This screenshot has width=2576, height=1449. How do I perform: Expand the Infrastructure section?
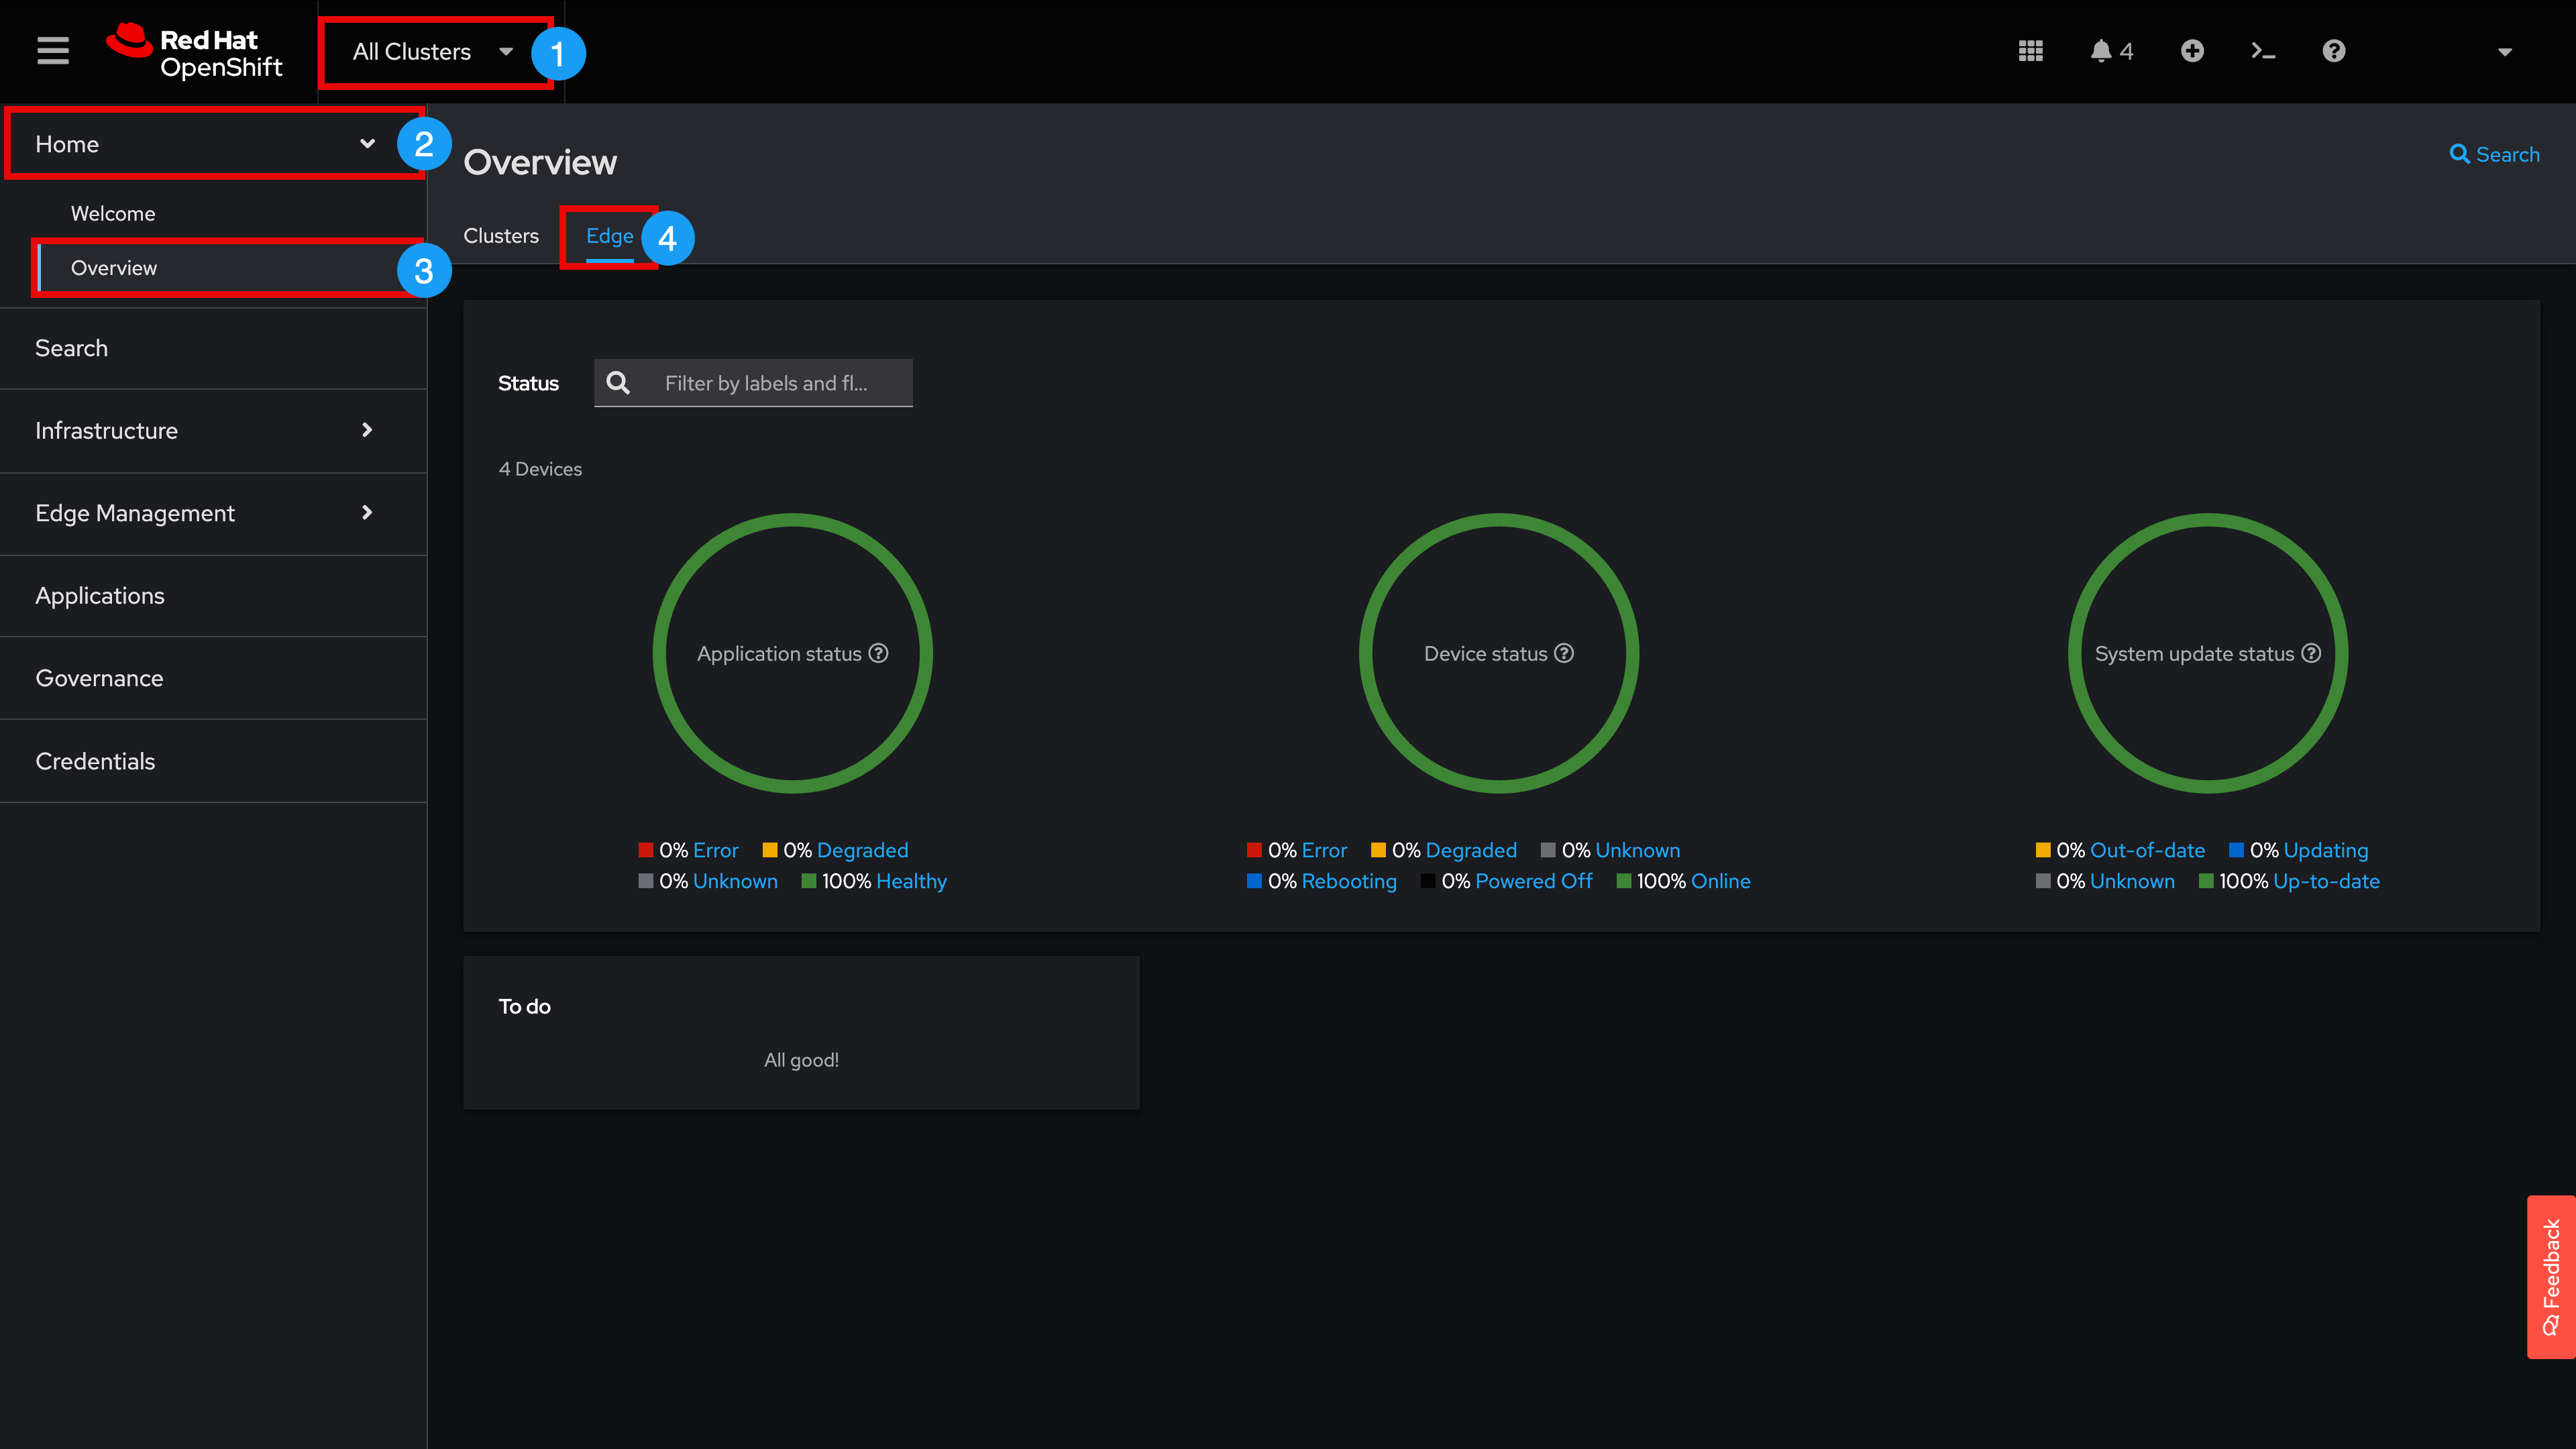[213, 430]
